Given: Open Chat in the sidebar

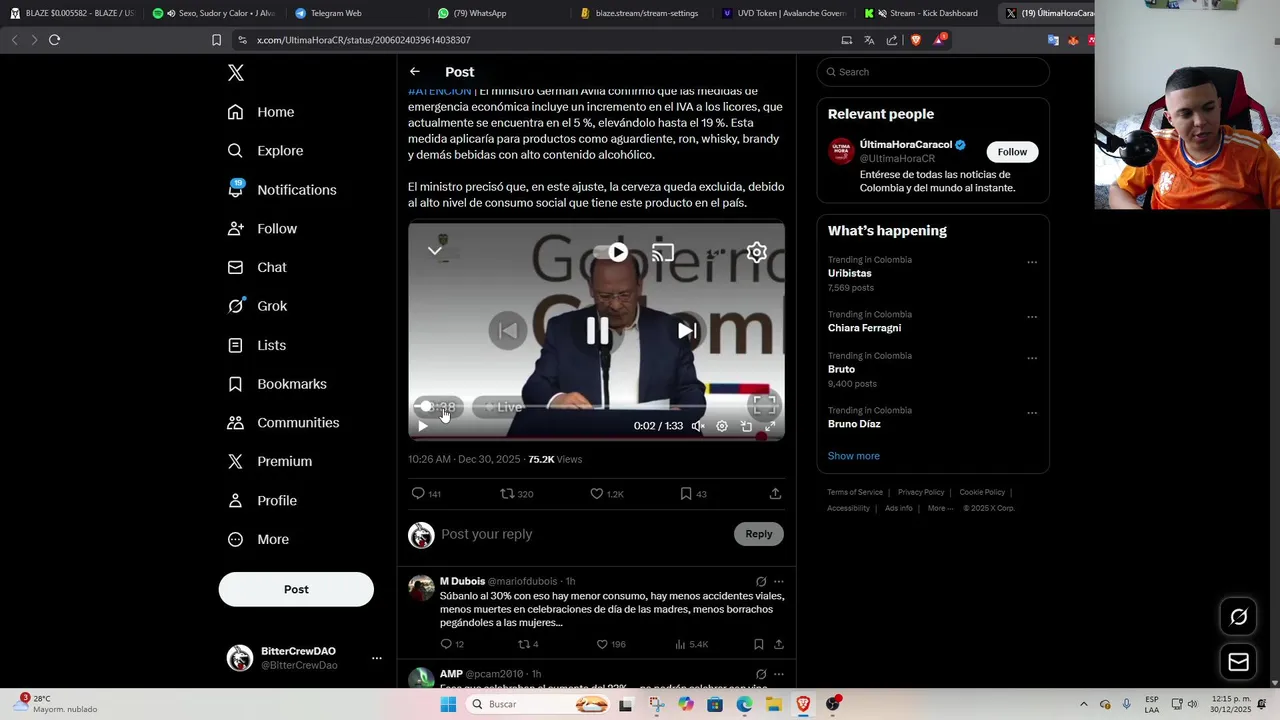Looking at the screenshot, I should click(x=257, y=268).
